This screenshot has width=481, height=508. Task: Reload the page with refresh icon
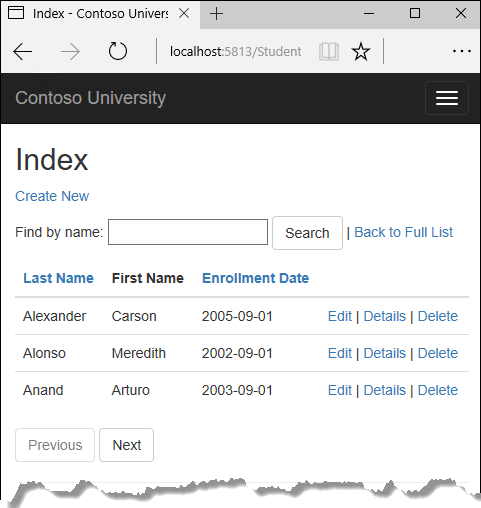tap(118, 51)
